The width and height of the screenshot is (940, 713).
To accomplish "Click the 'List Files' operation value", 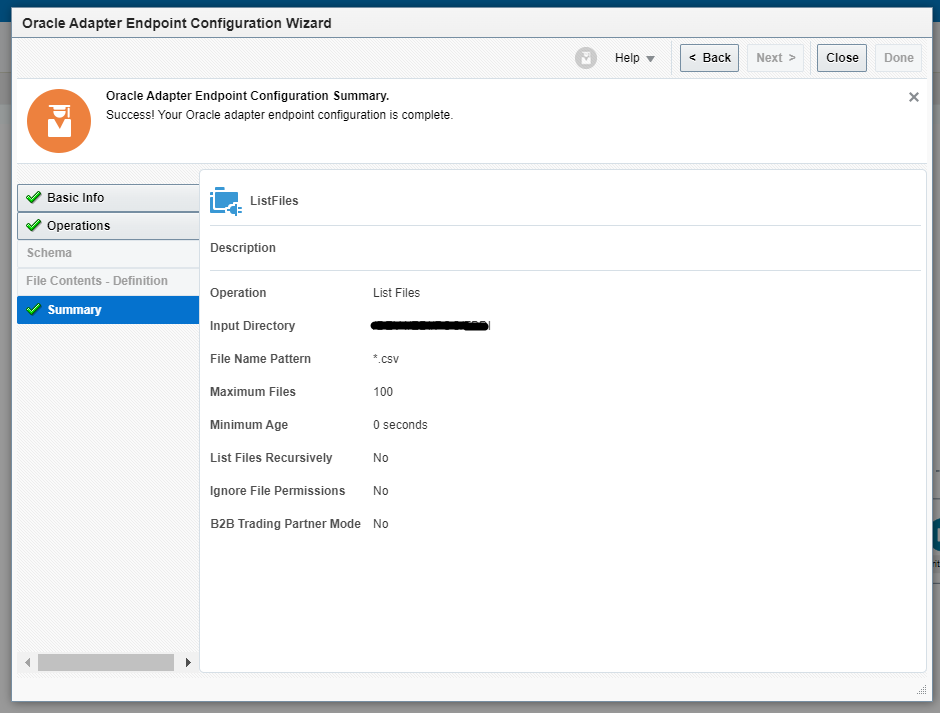I will [396, 293].
